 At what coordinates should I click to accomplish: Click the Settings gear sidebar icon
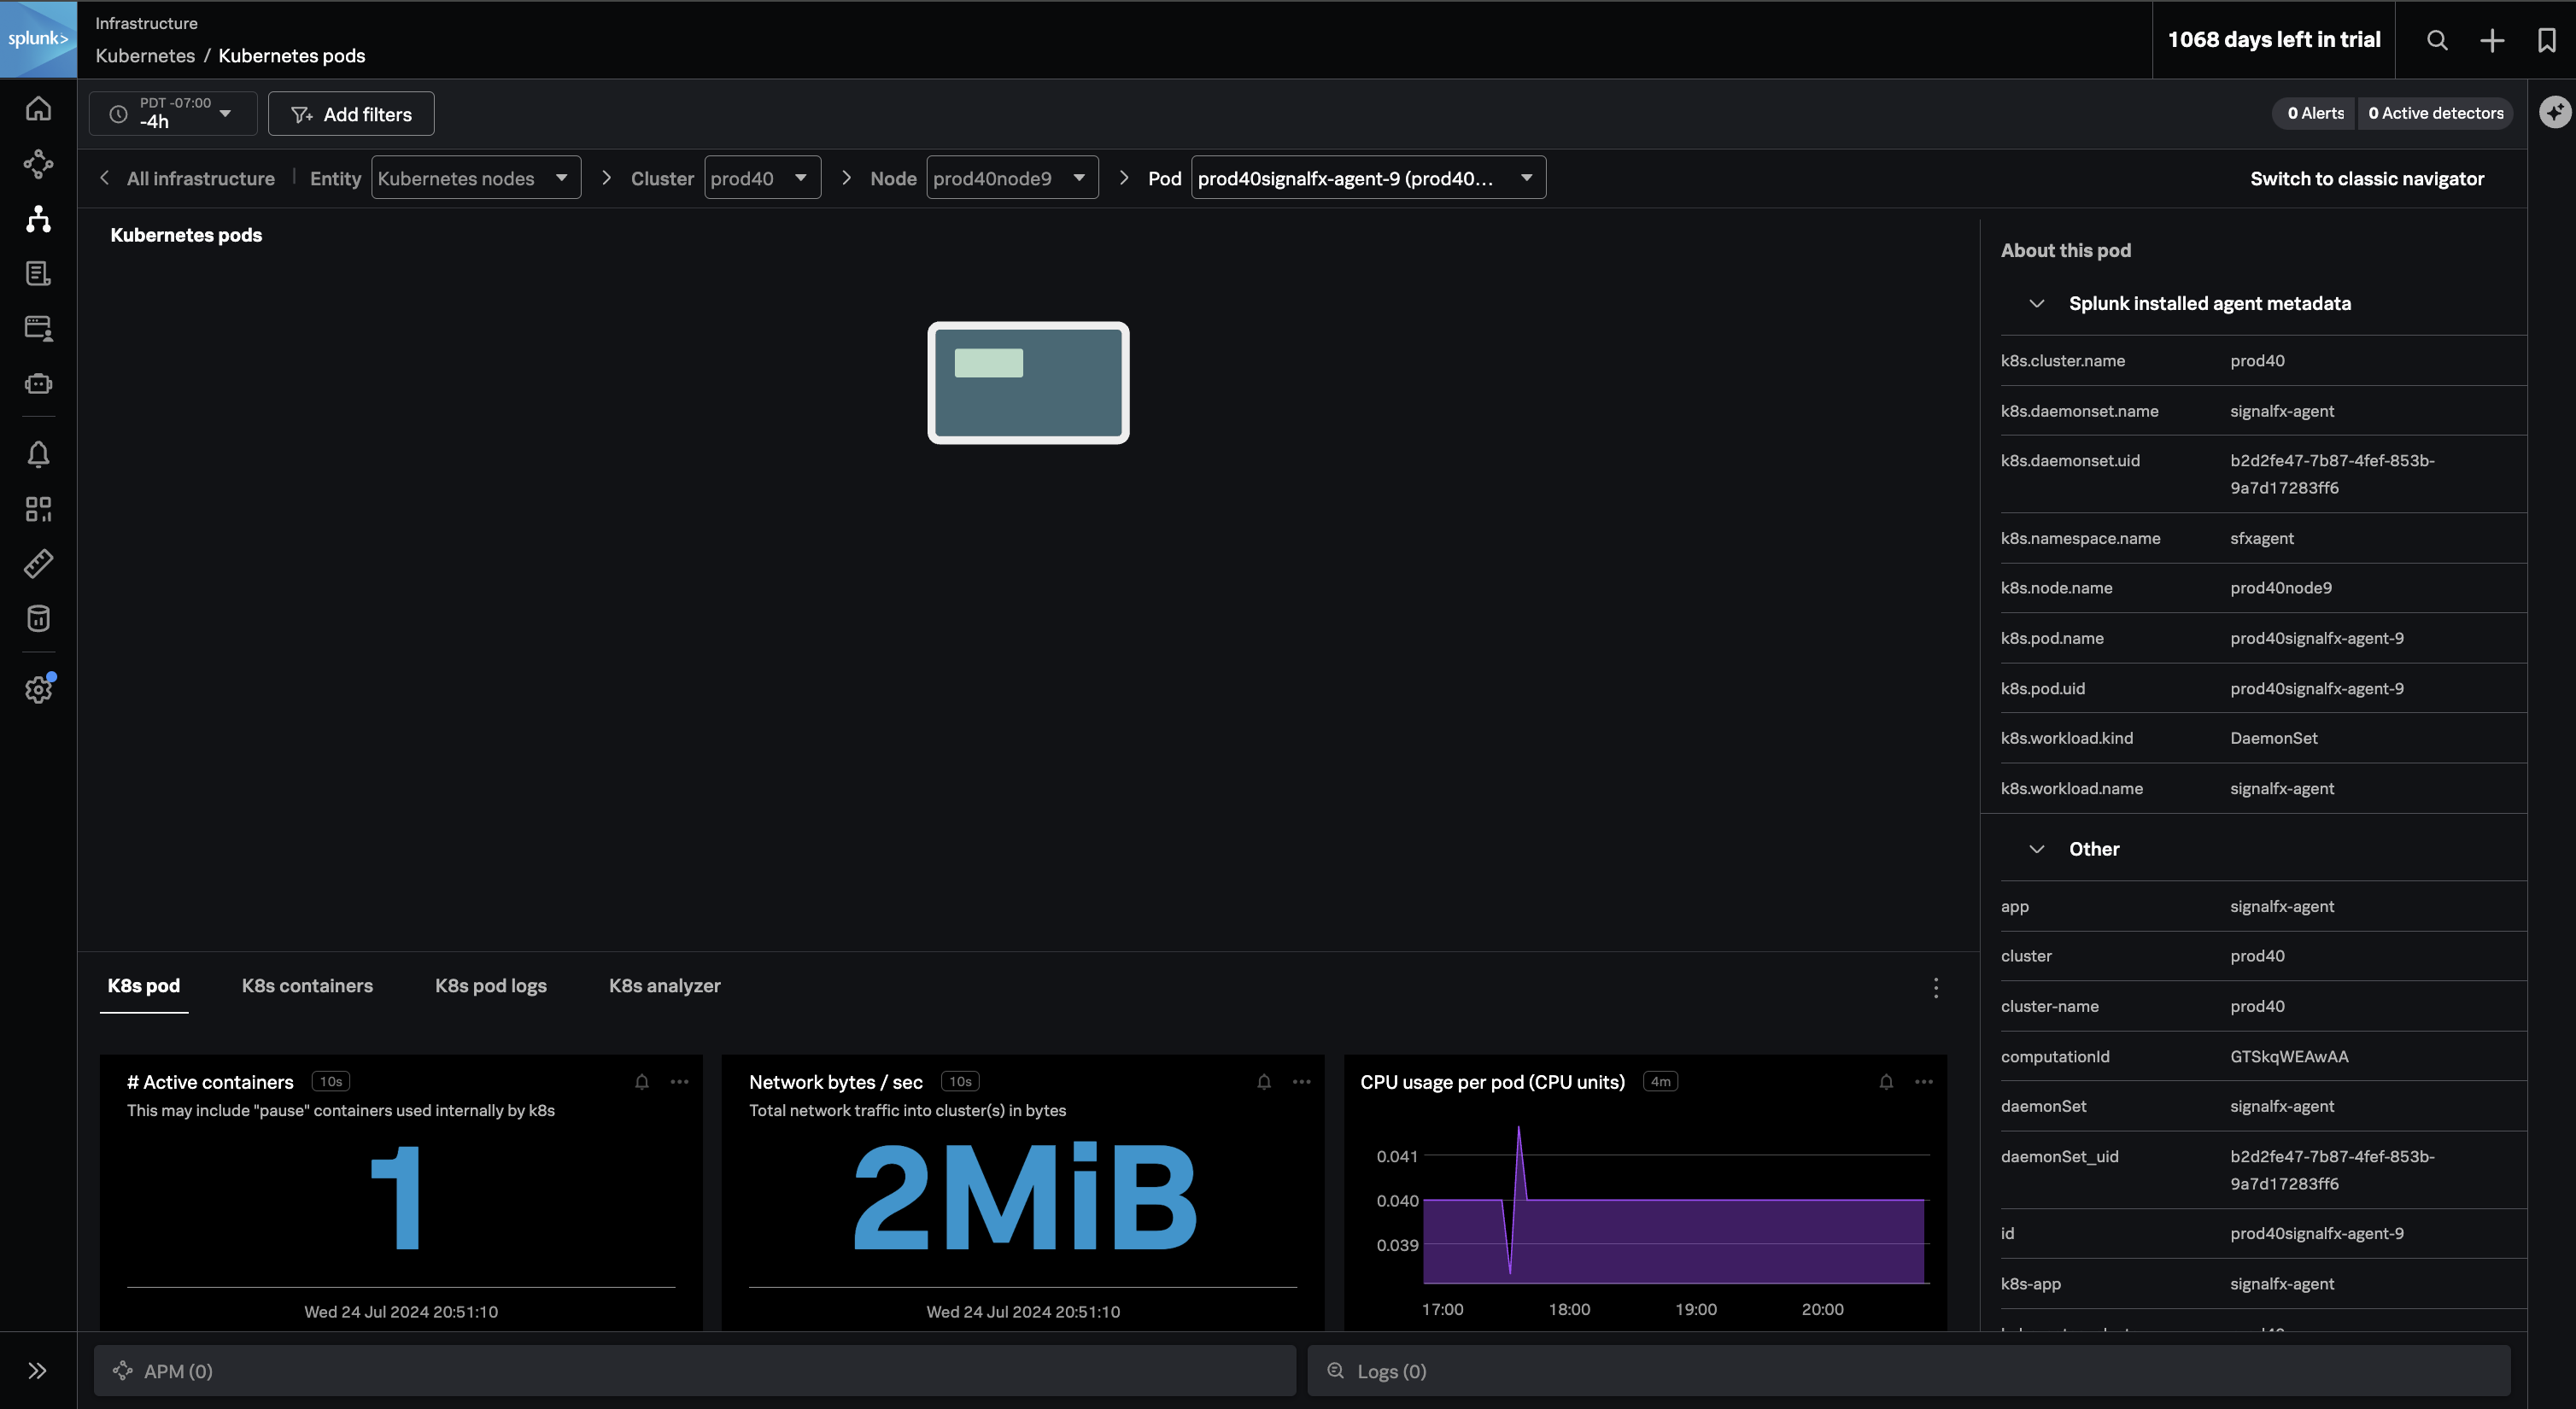pos(38,689)
